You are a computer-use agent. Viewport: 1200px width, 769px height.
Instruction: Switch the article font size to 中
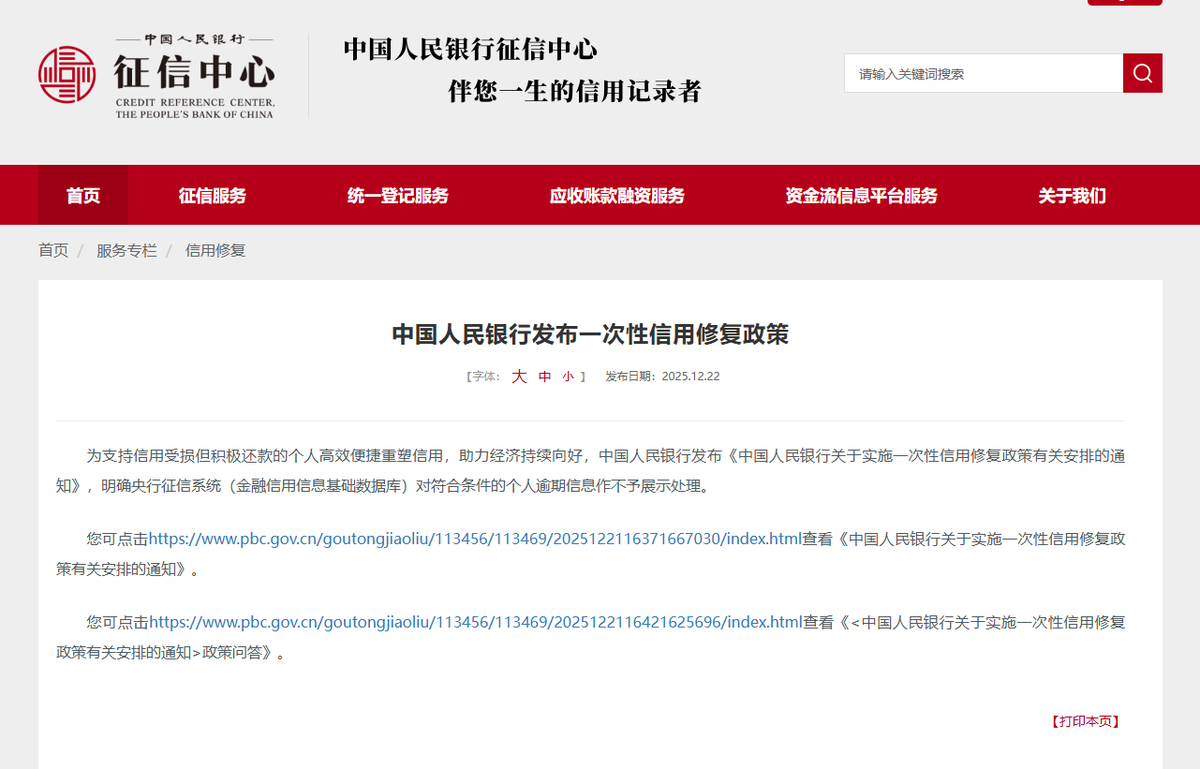(x=545, y=377)
